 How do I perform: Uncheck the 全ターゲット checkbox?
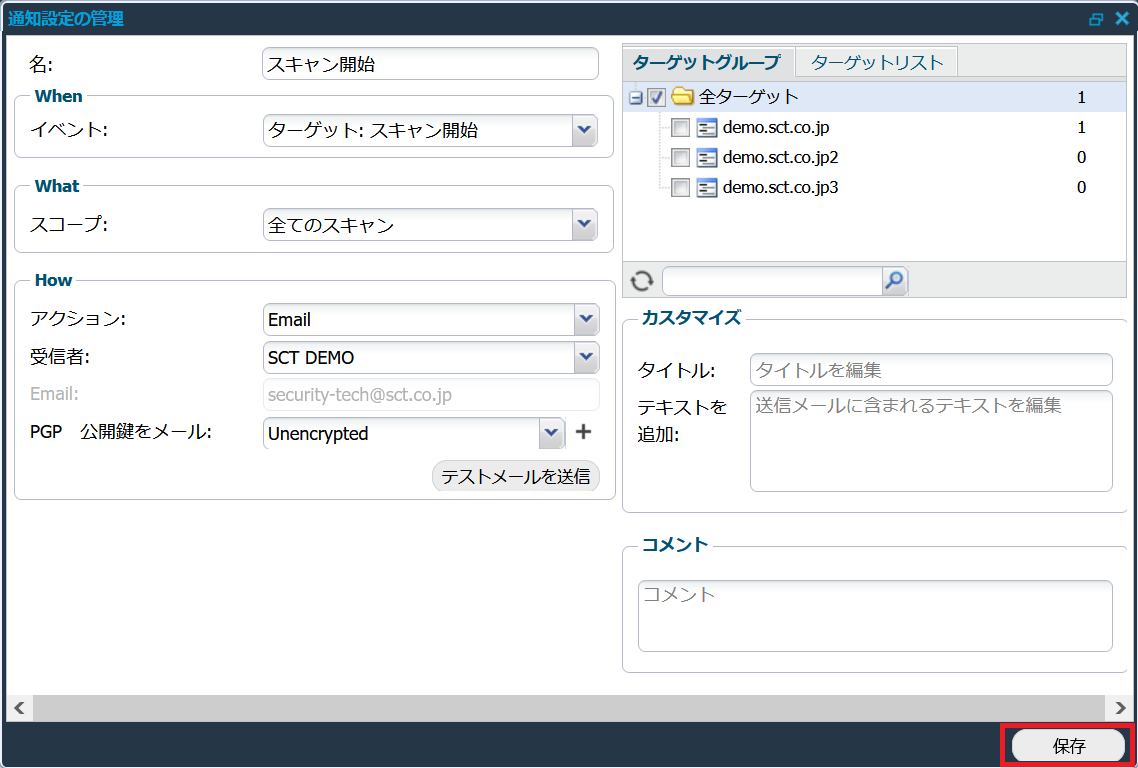tap(656, 97)
